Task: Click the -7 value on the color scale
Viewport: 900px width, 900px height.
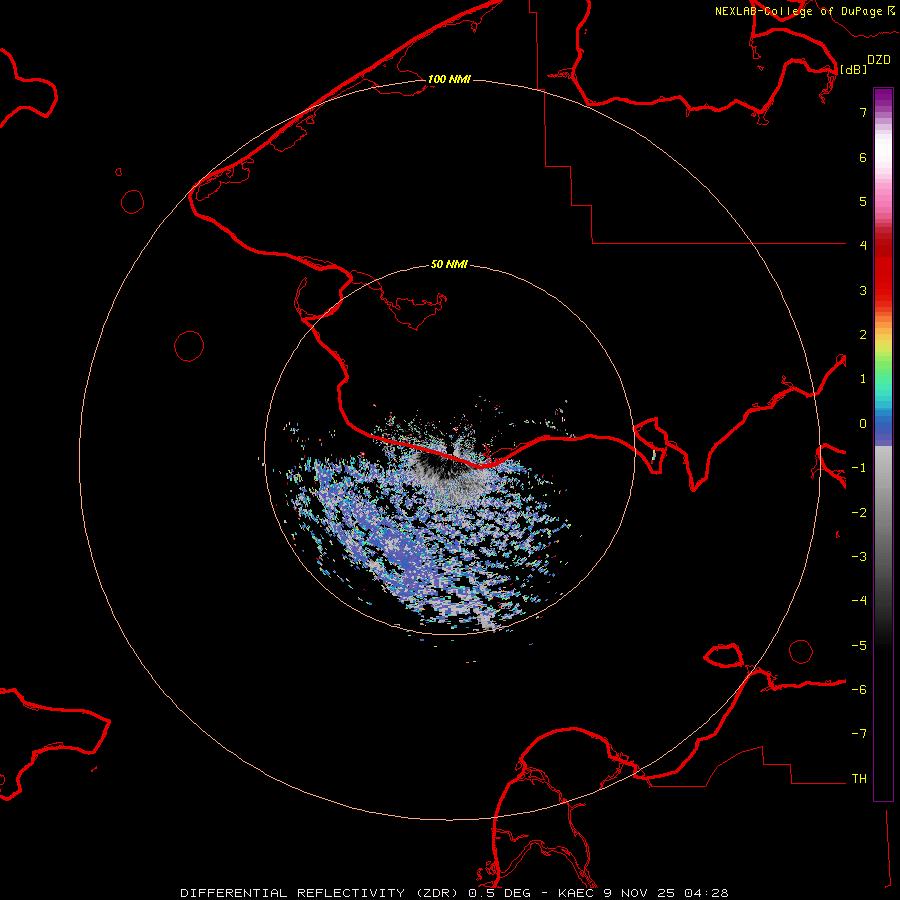Action: click(x=859, y=734)
